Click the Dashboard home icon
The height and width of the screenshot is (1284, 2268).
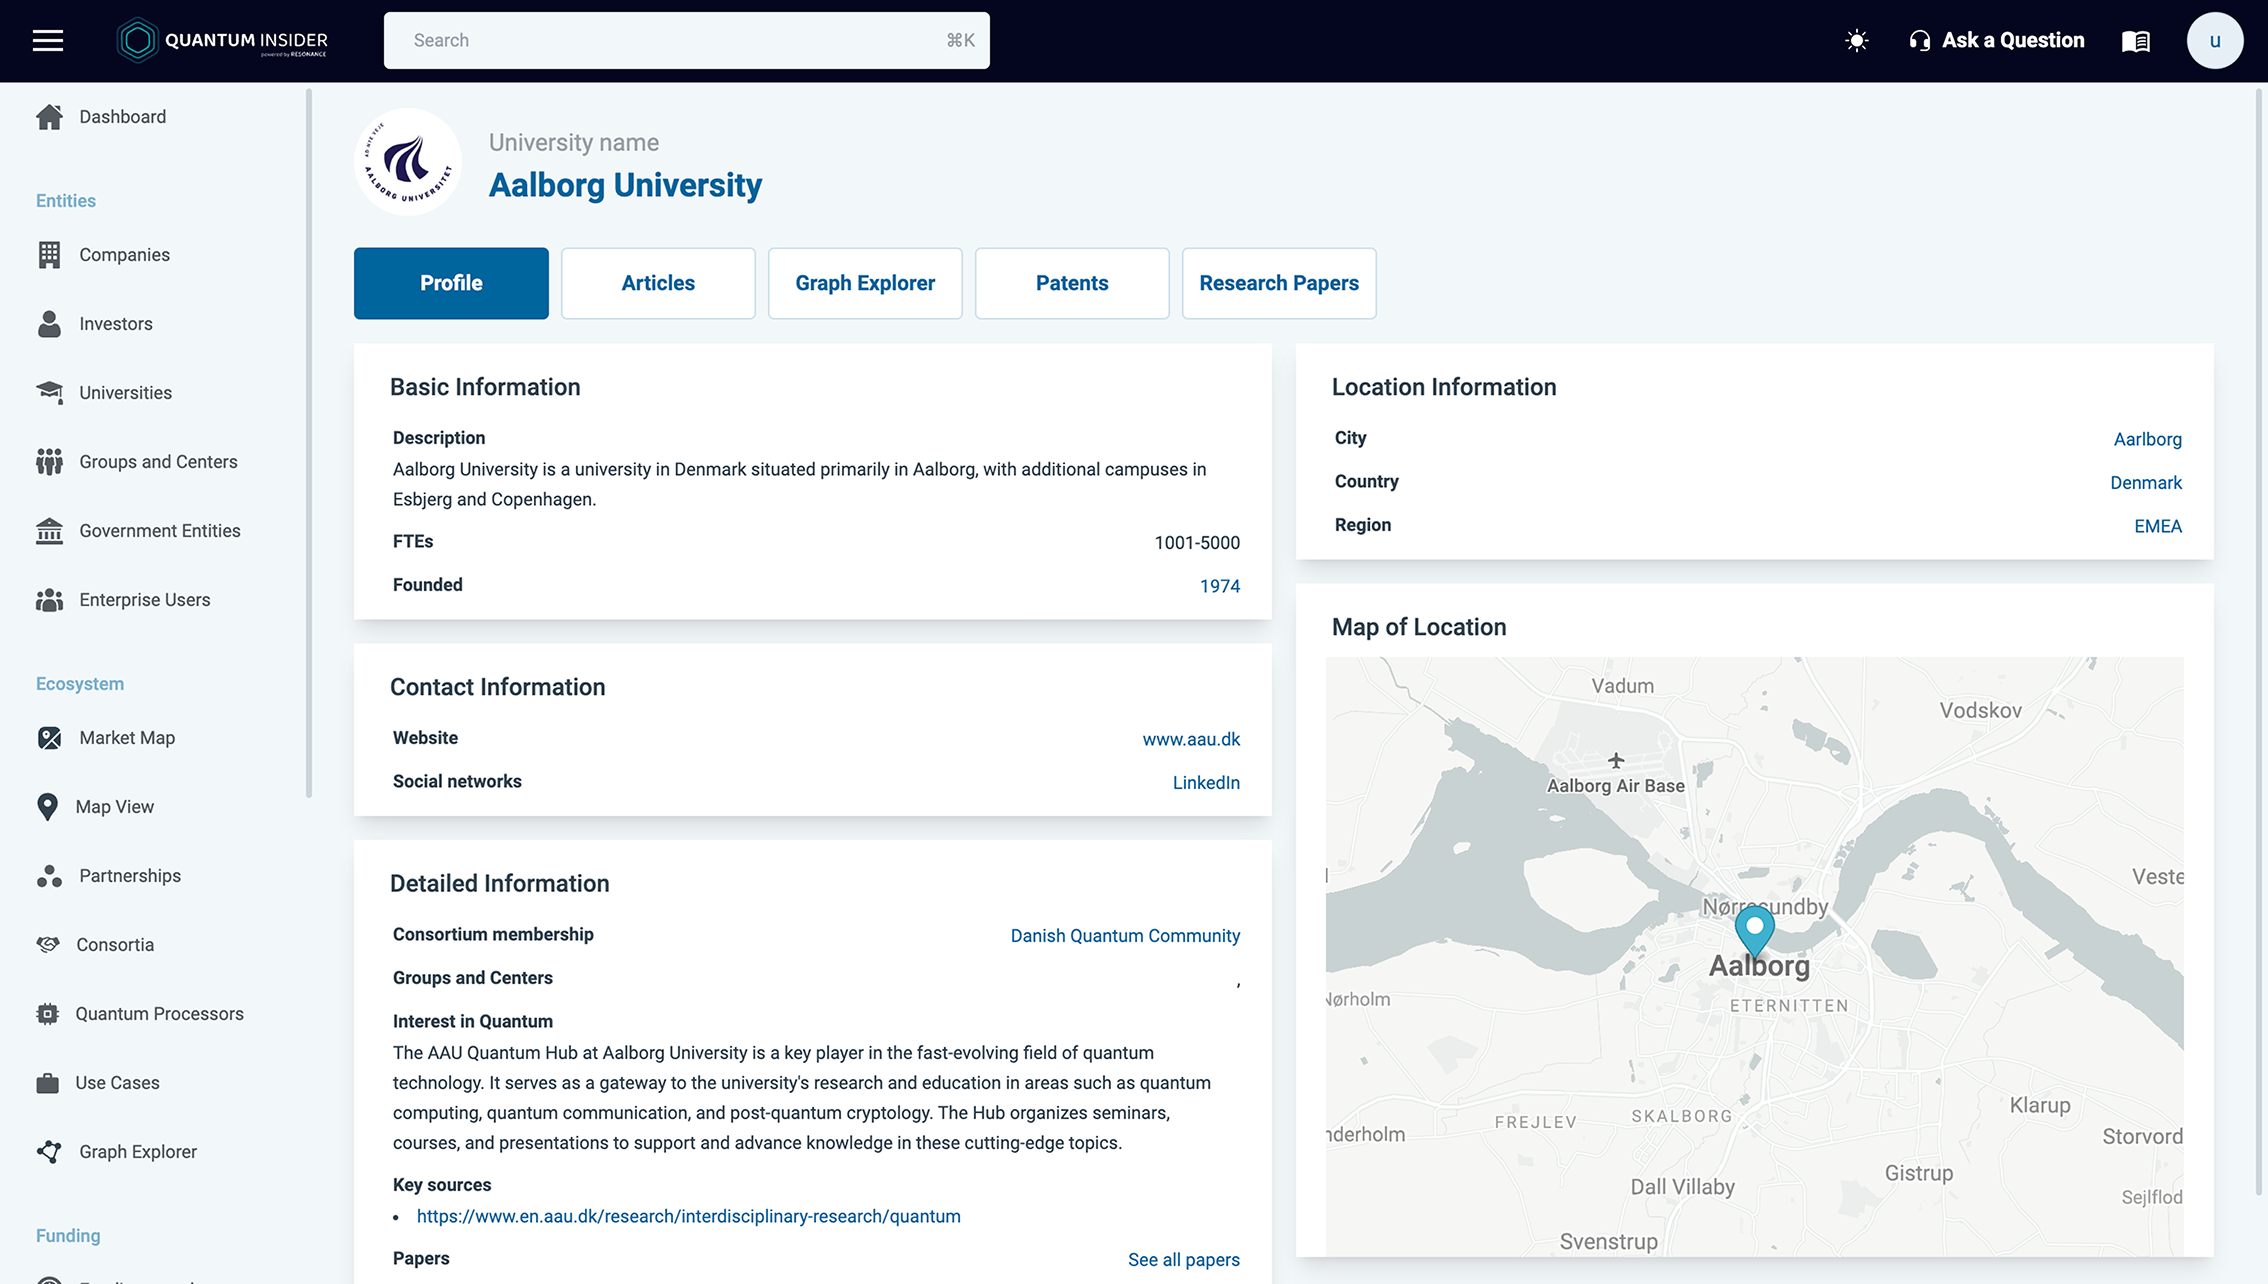(49, 117)
